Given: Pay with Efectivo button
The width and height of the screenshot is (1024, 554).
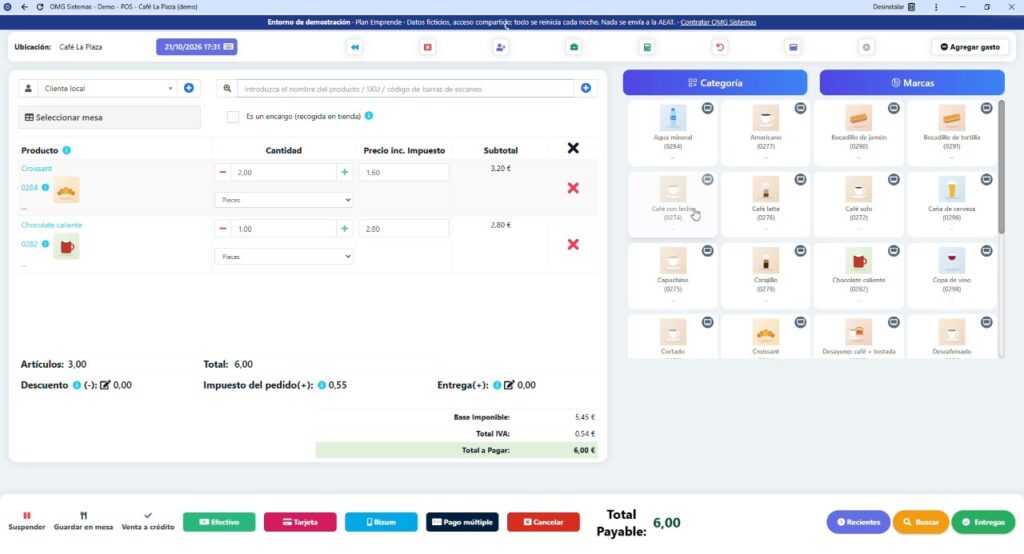Looking at the screenshot, I should (219, 522).
